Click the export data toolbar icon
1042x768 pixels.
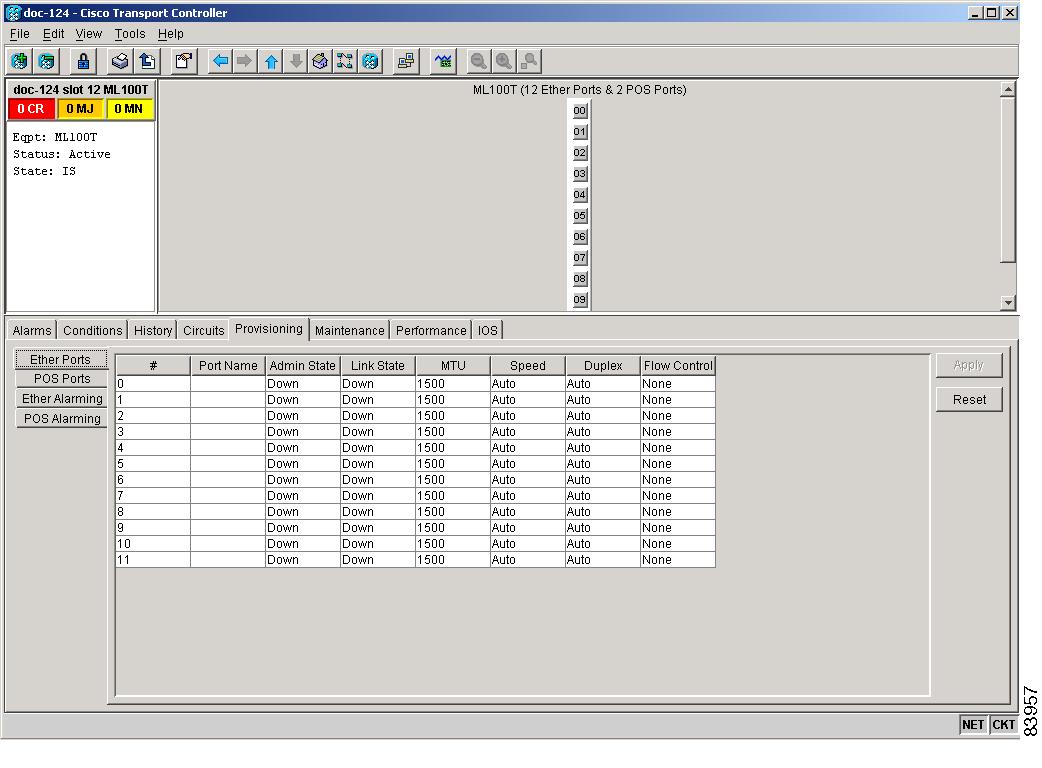pyautogui.click(x=147, y=62)
